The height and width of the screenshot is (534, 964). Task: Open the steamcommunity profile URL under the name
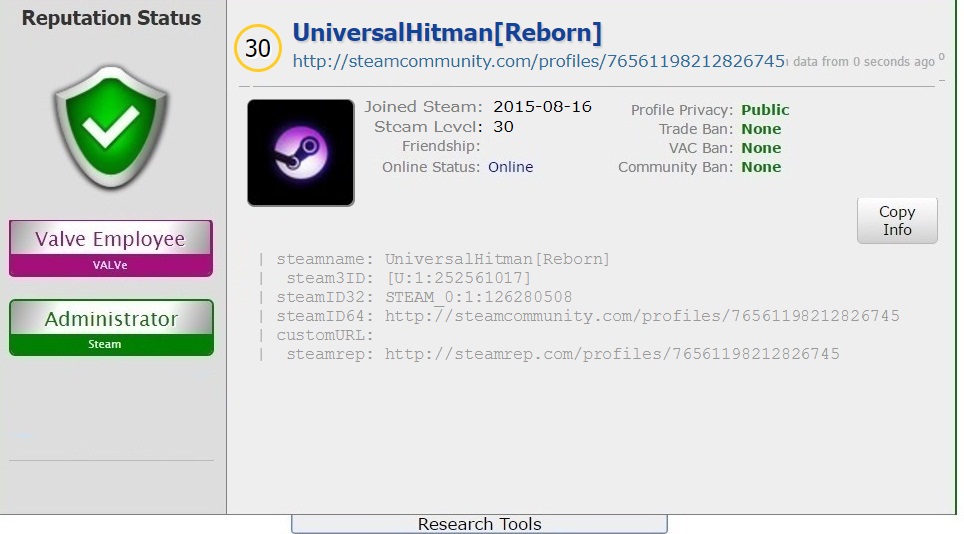pyautogui.click(x=538, y=62)
